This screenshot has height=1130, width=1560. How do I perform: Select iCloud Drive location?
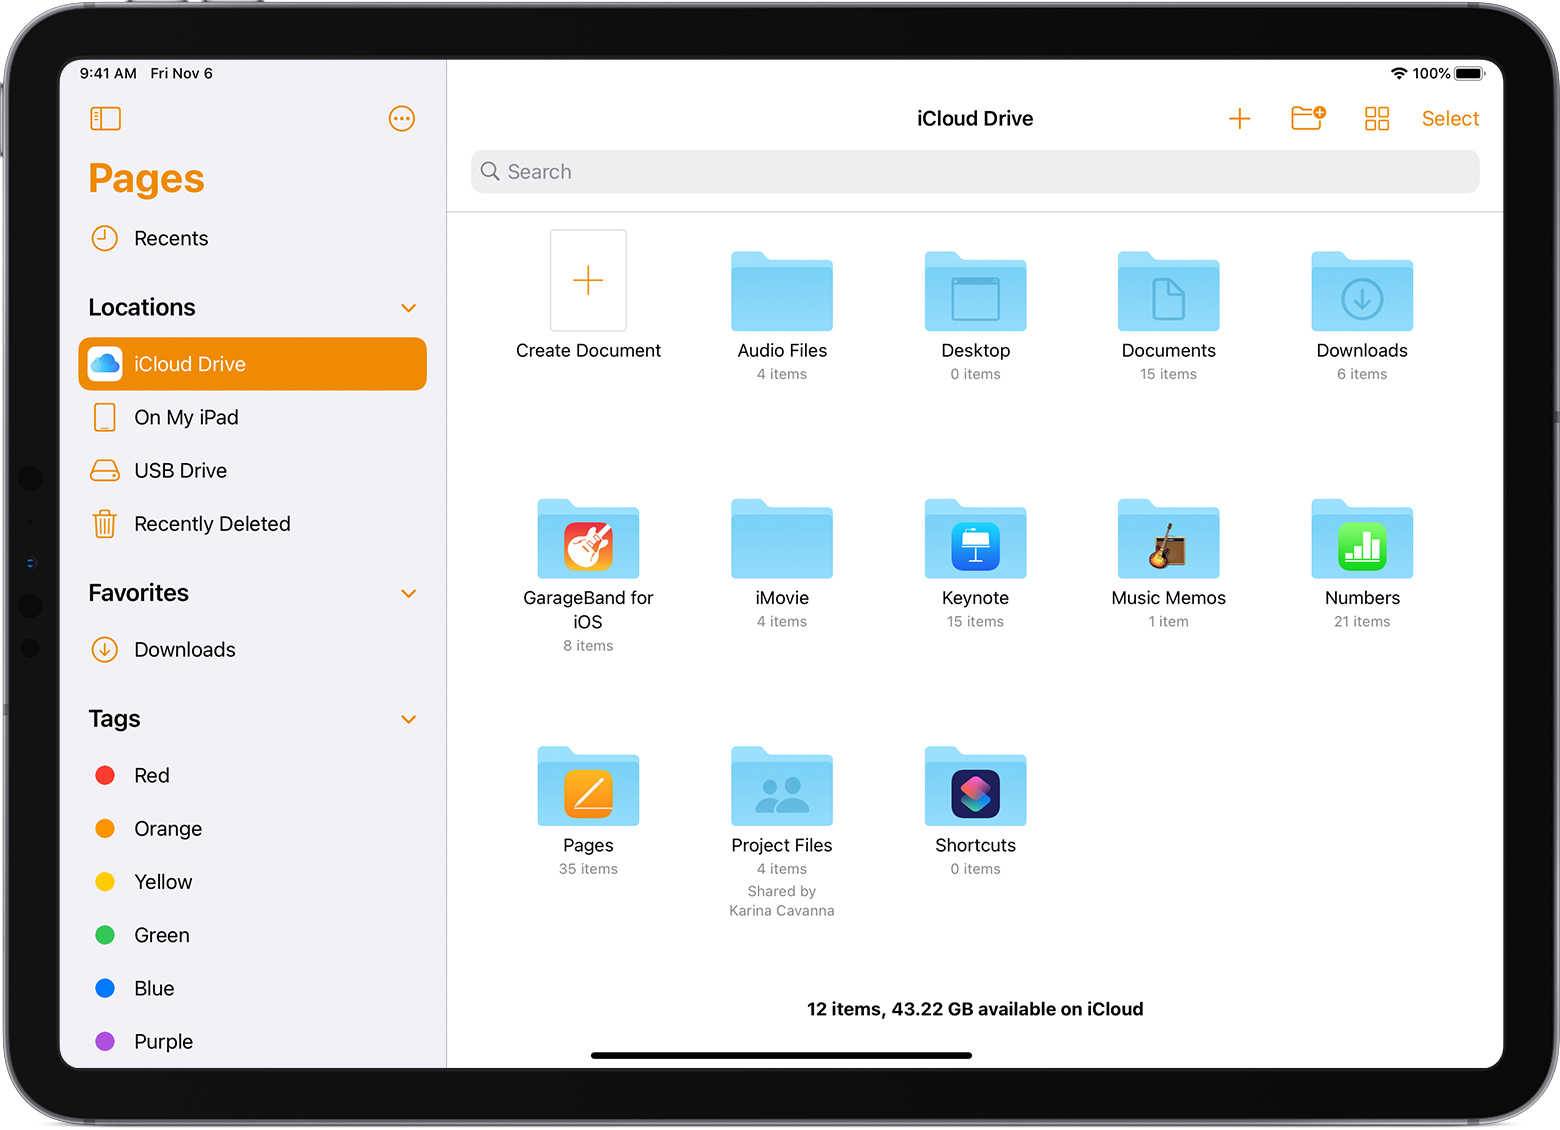pyautogui.click(x=253, y=364)
